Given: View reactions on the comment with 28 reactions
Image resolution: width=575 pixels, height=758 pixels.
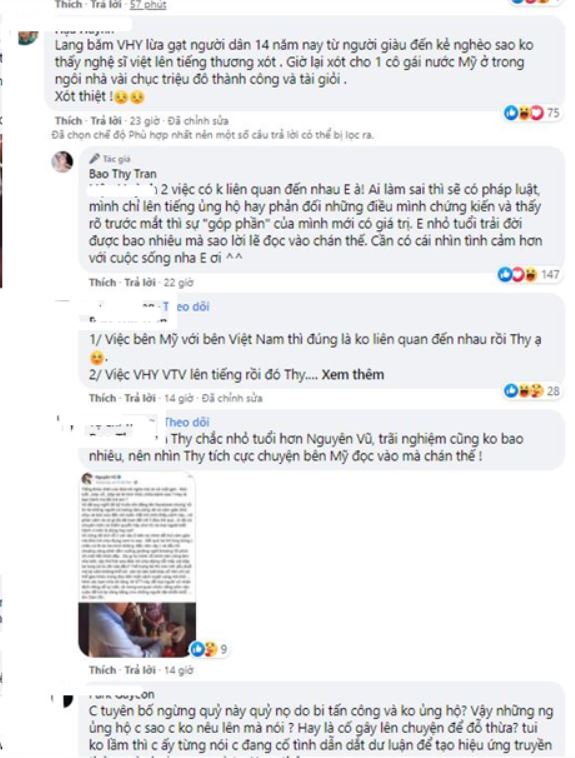Looking at the screenshot, I should (524, 391).
